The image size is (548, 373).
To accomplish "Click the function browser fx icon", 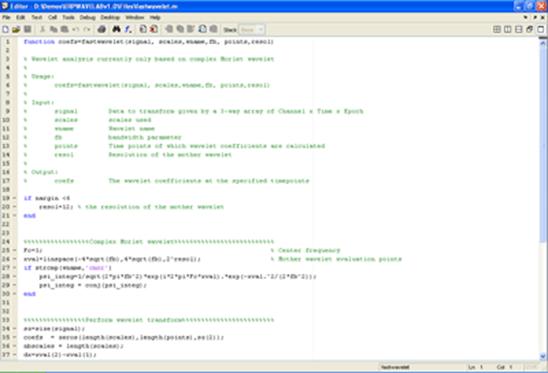I will pos(128,29).
